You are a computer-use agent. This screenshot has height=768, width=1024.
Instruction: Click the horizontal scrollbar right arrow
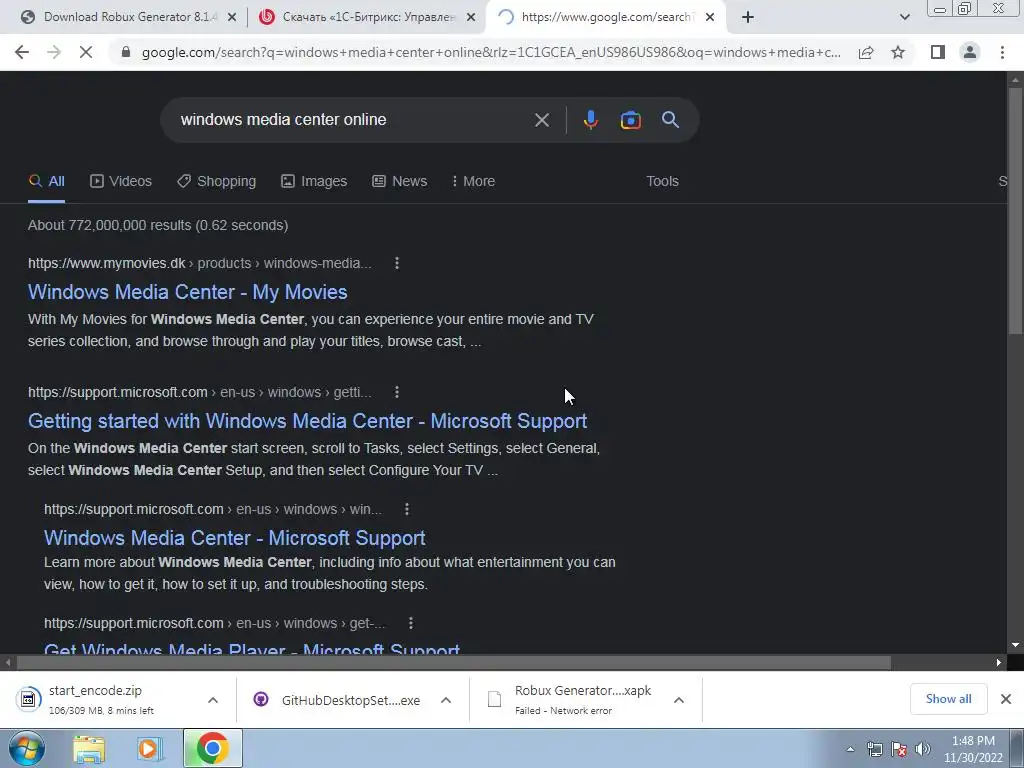pyautogui.click(x=999, y=663)
